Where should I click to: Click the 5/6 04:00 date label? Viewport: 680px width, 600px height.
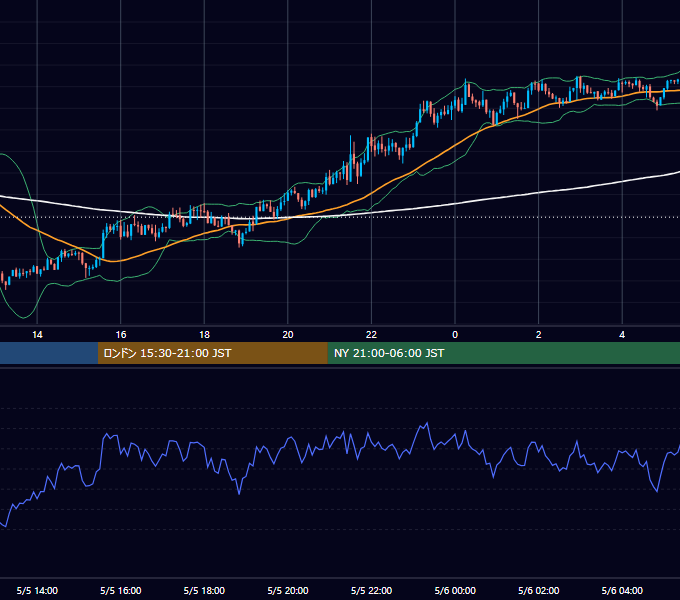pos(622,590)
